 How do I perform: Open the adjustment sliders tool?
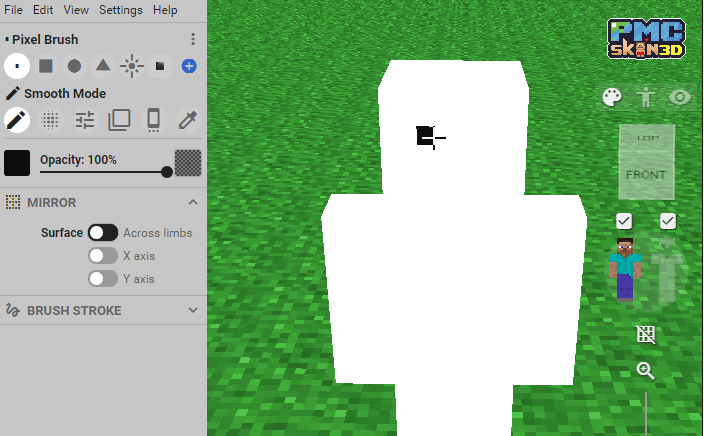pyautogui.click(x=85, y=120)
